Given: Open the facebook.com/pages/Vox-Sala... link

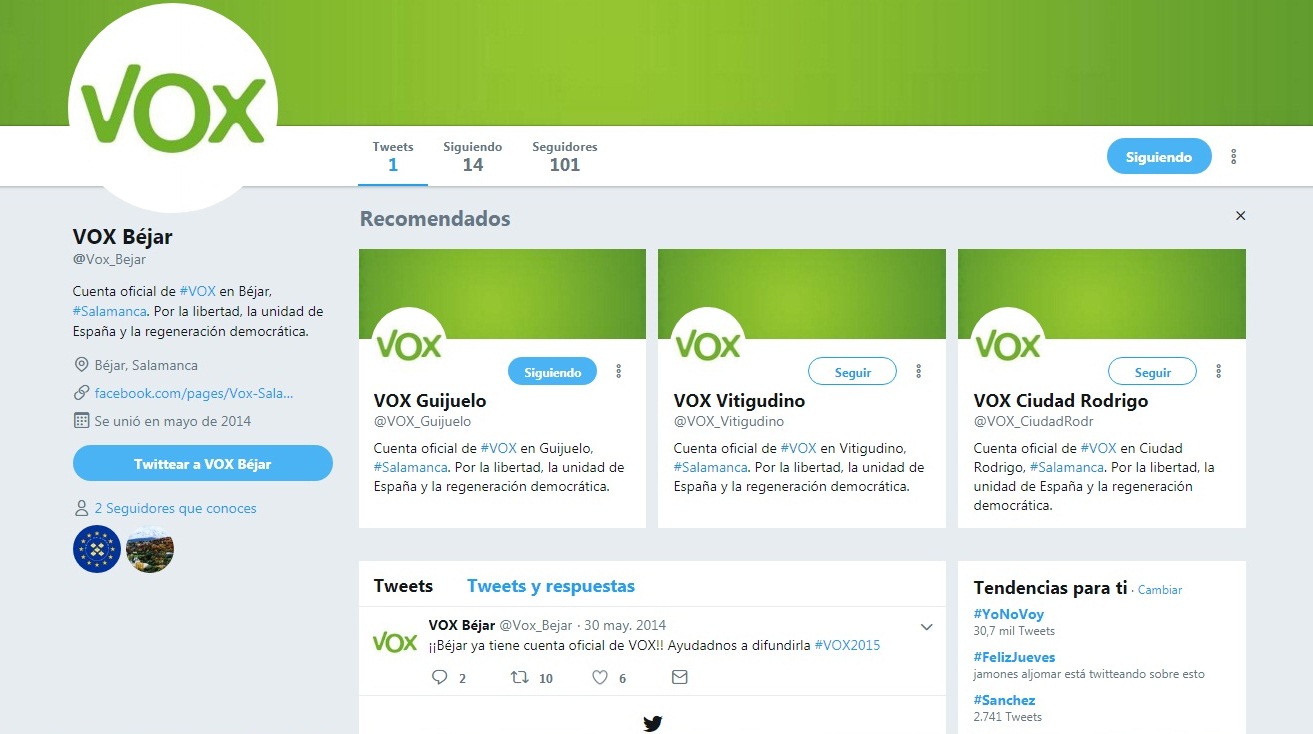Looking at the screenshot, I should pyautogui.click(x=194, y=393).
